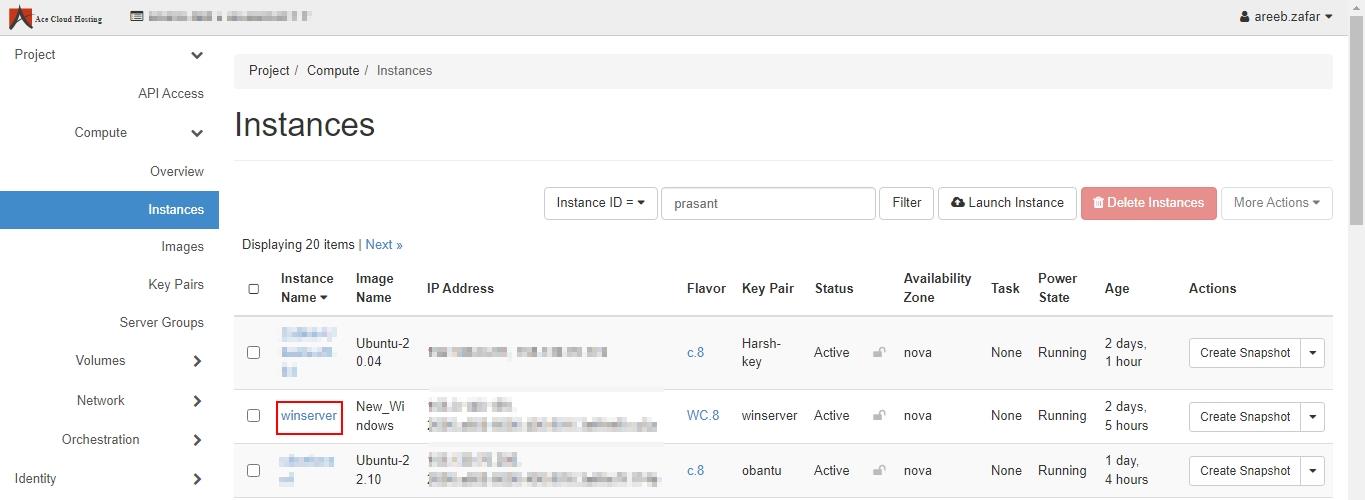Click the filter text field containing prasant
Viewport: 1365px width, 500px height.
(x=767, y=203)
